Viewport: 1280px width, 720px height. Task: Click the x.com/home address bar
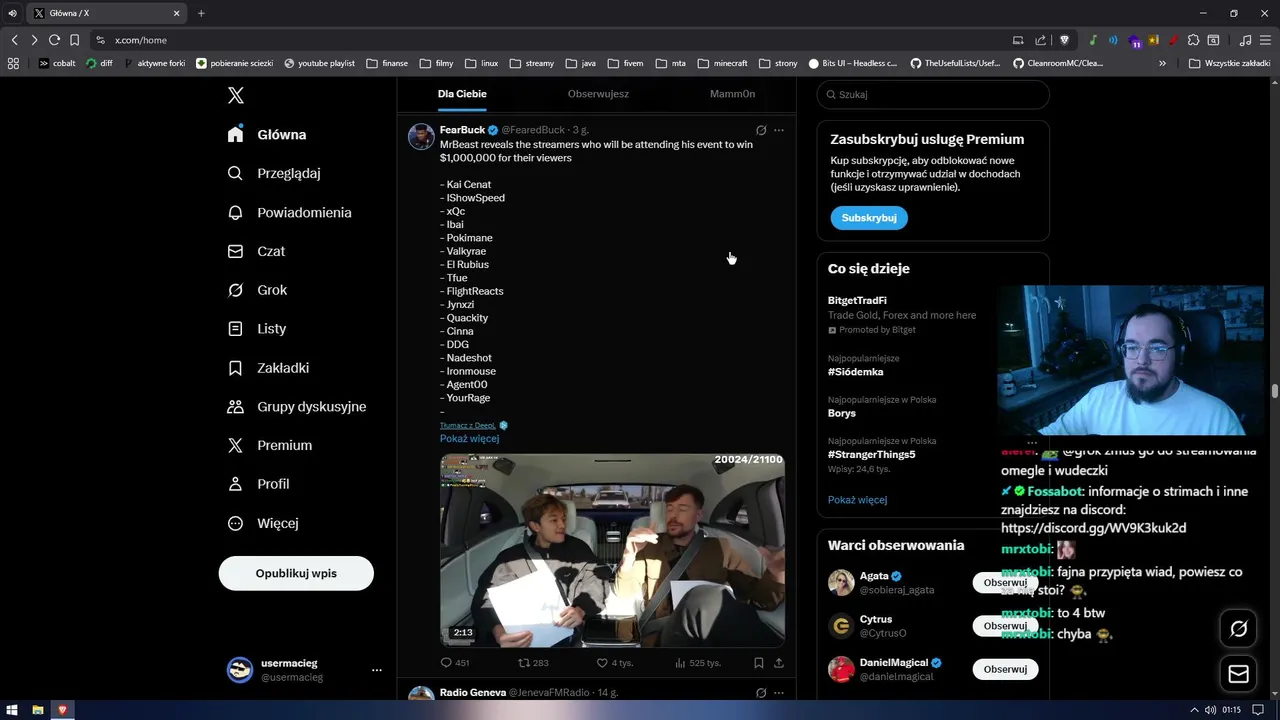point(141,40)
